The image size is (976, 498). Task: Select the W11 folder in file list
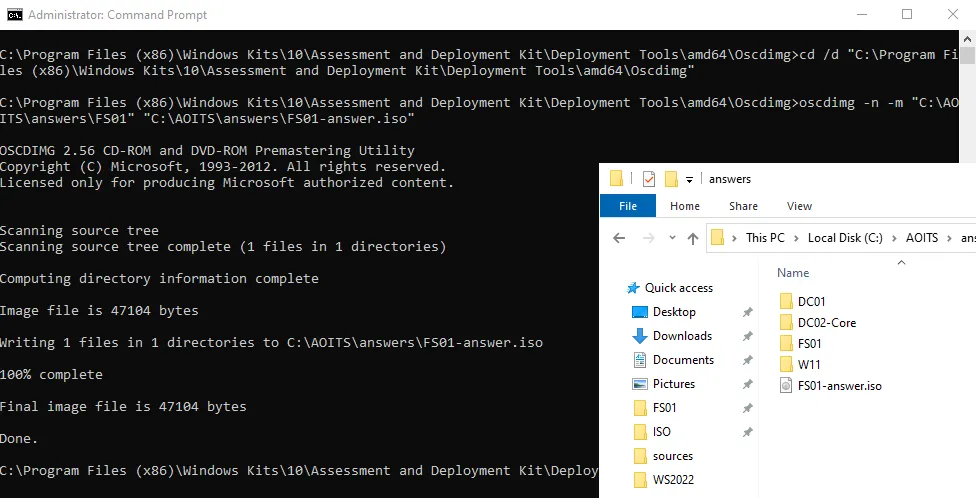coord(809,365)
